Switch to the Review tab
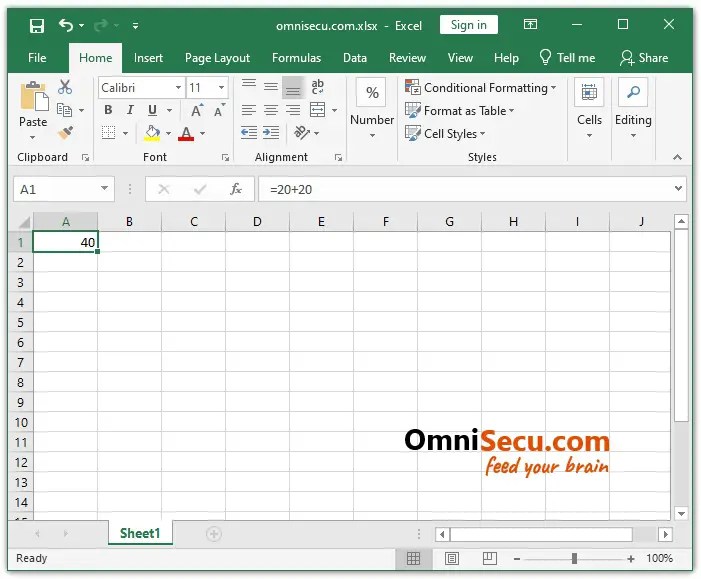This screenshot has height=579, width=701. (407, 58)
